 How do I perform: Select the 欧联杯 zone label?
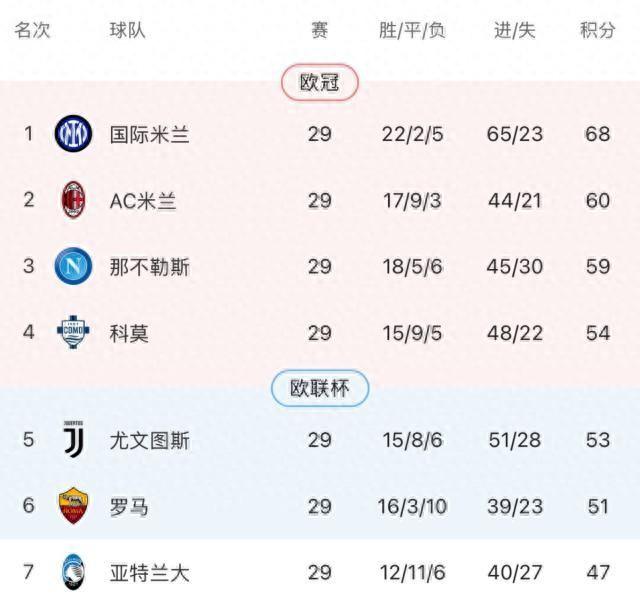pyautogui.click(x=320, y=389)
